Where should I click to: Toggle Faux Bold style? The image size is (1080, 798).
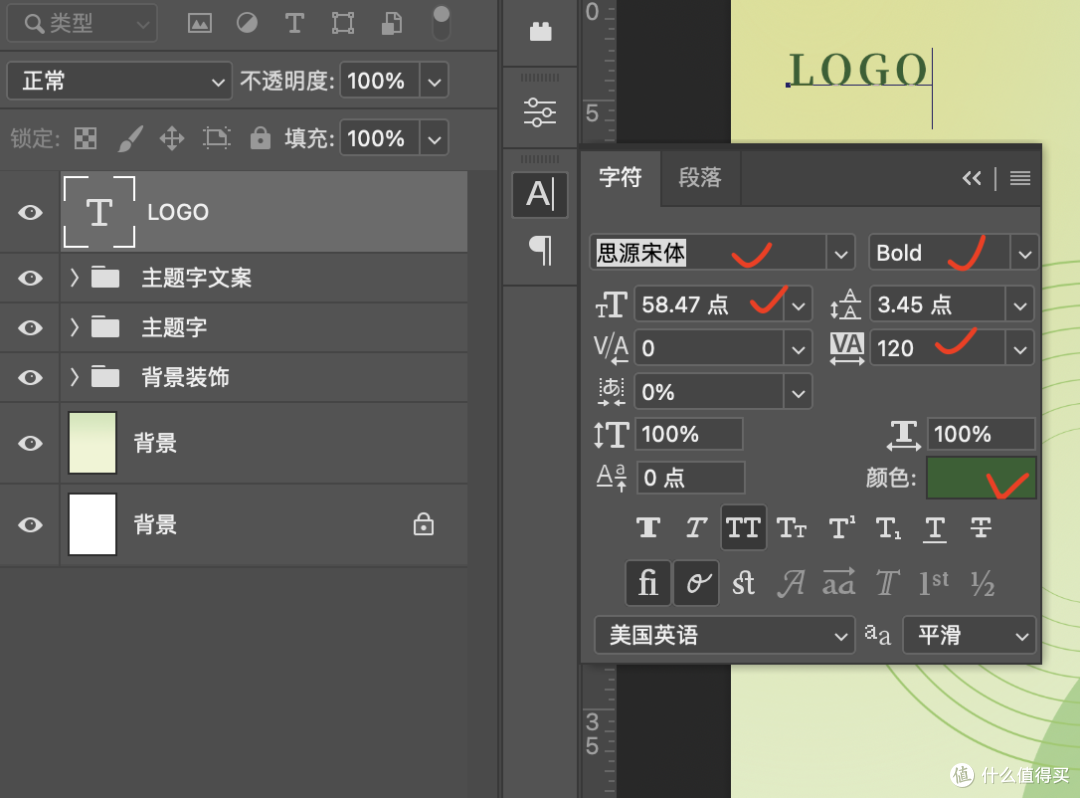tap(647, 528)
